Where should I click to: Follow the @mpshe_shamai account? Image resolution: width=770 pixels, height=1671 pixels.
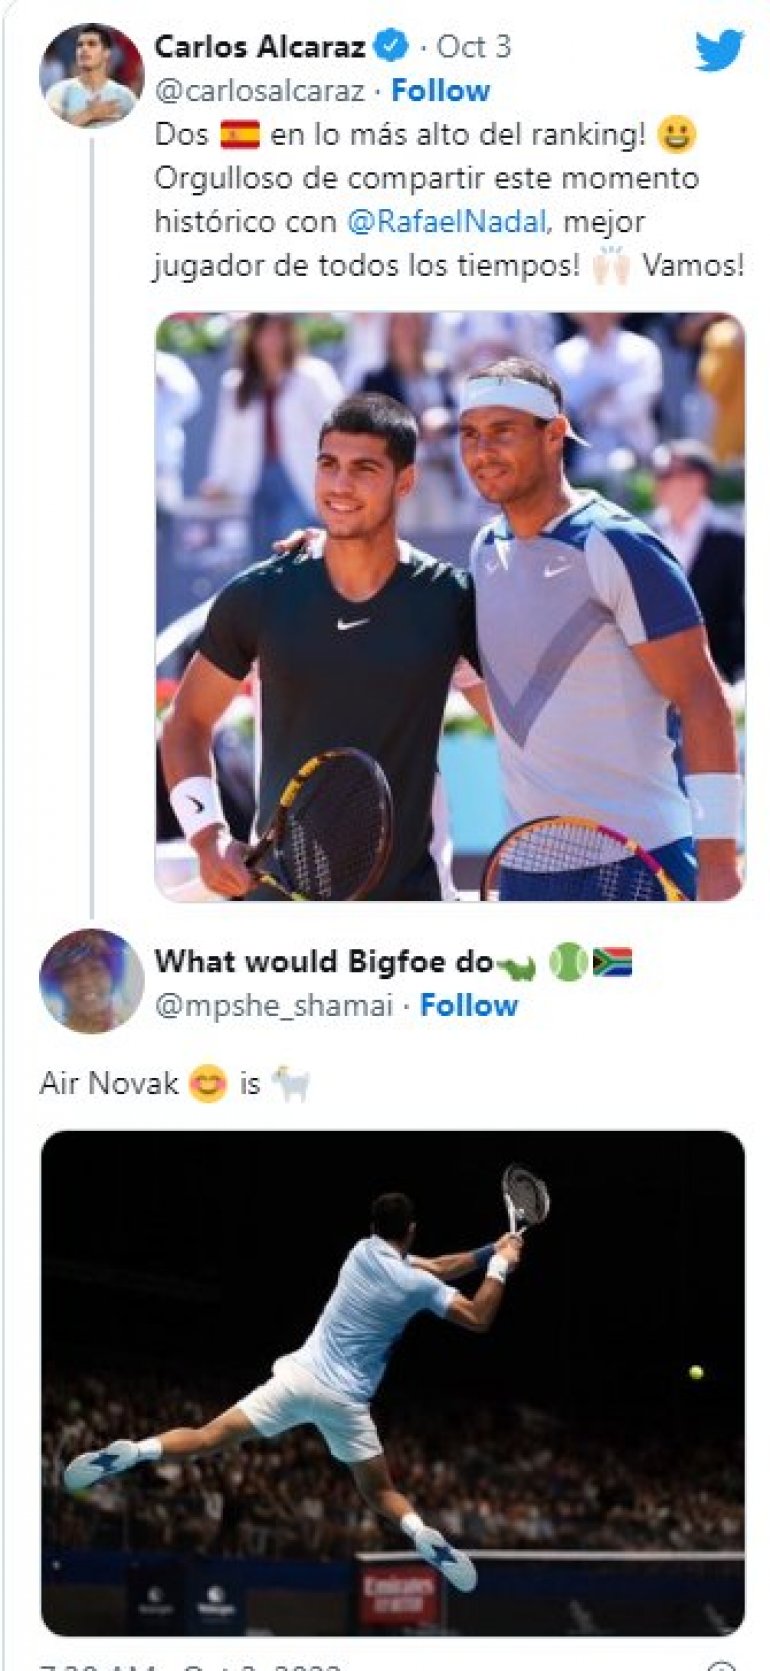[468, 1005]
